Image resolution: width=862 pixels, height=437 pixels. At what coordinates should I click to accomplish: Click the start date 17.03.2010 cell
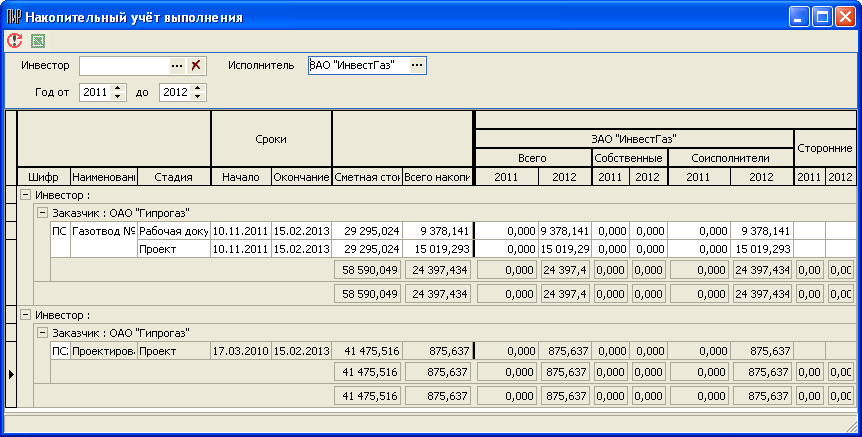241,351
